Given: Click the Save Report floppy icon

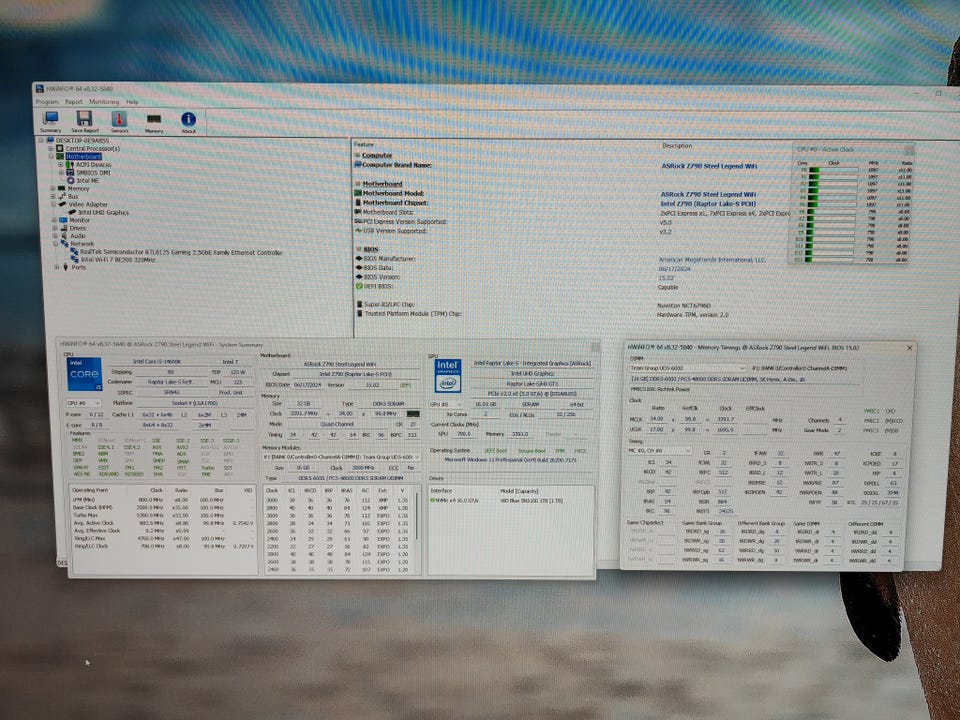Looking at the screenshot, I should 84,119.
